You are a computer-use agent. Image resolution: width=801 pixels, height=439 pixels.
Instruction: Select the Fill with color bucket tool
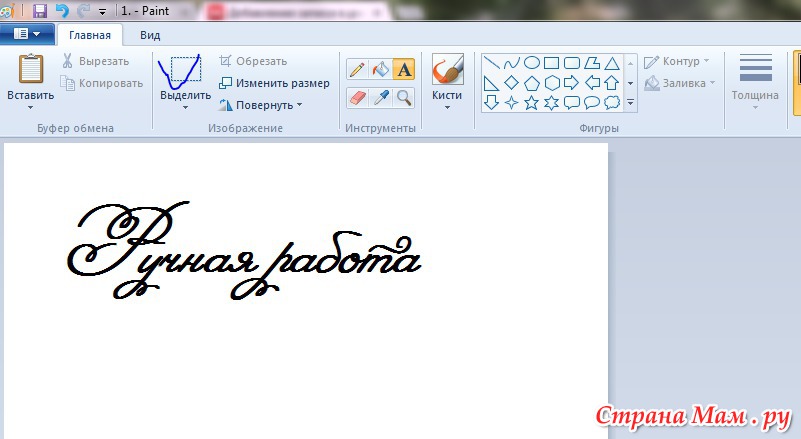(380, 69)
